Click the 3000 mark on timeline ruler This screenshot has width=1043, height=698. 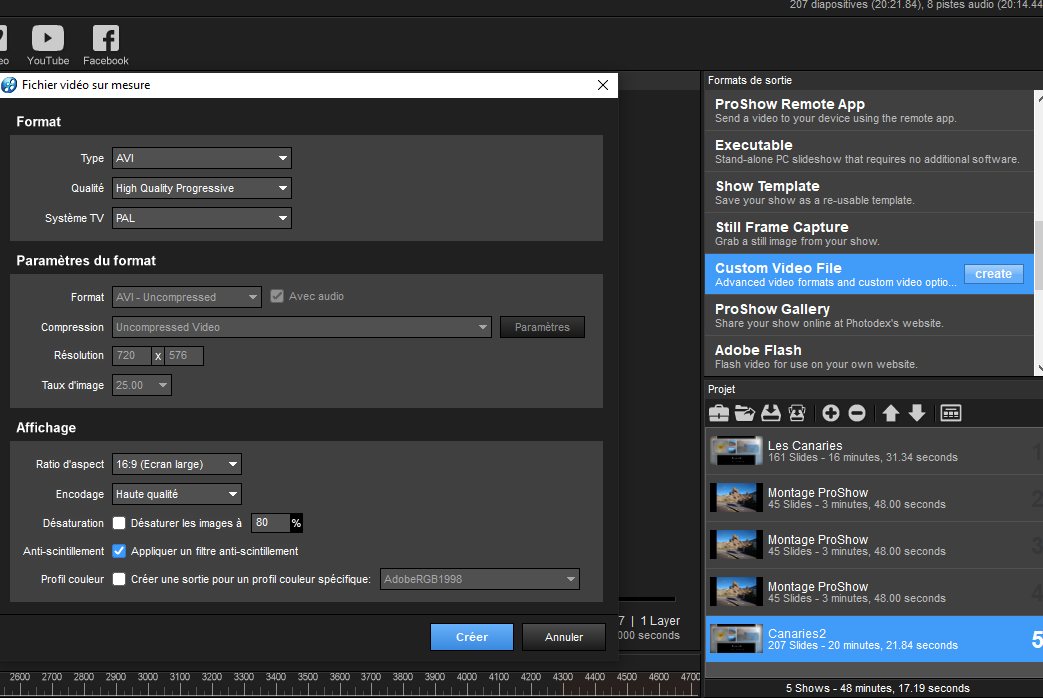coord(148,677)
